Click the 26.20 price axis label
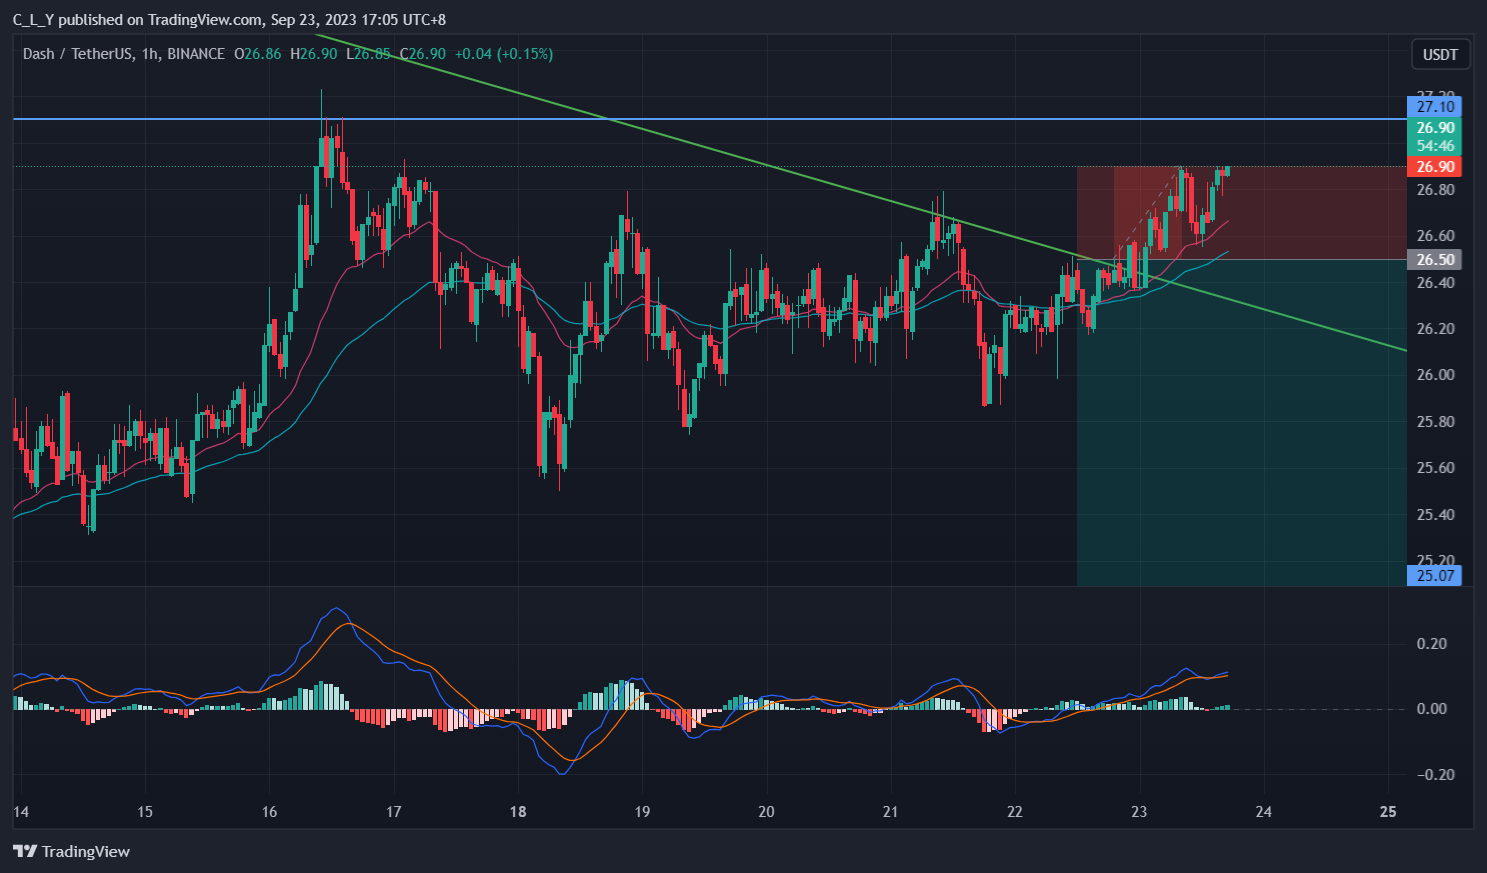Image resolution: width=1487 pixels, height=873 pixels. point(1435,329)
